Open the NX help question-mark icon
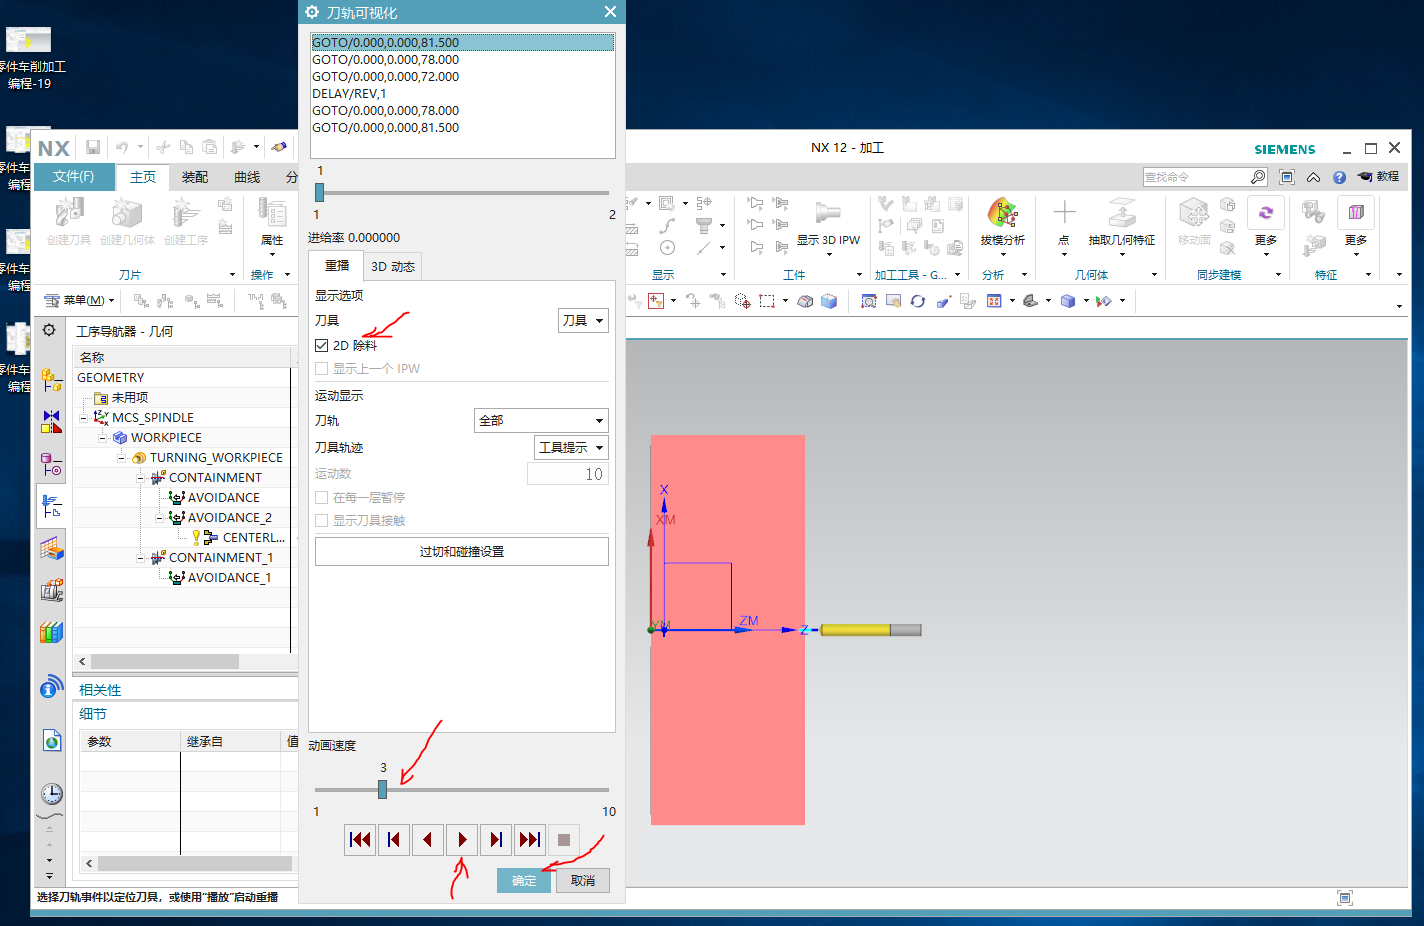This screenshot has height=926, width=1424. (1339, 177)
